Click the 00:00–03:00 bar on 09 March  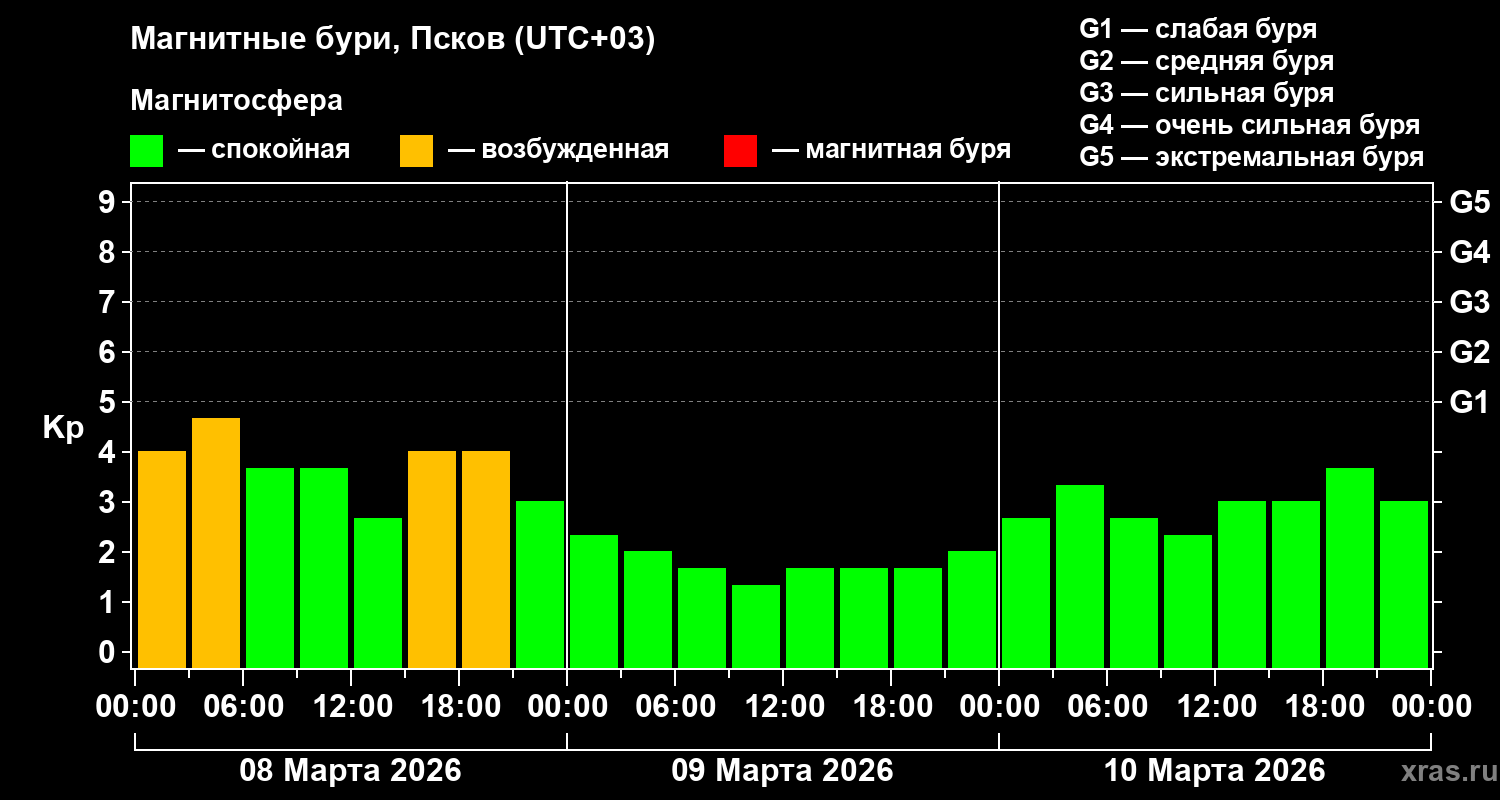pyautogui.click(x=594, y=602)
